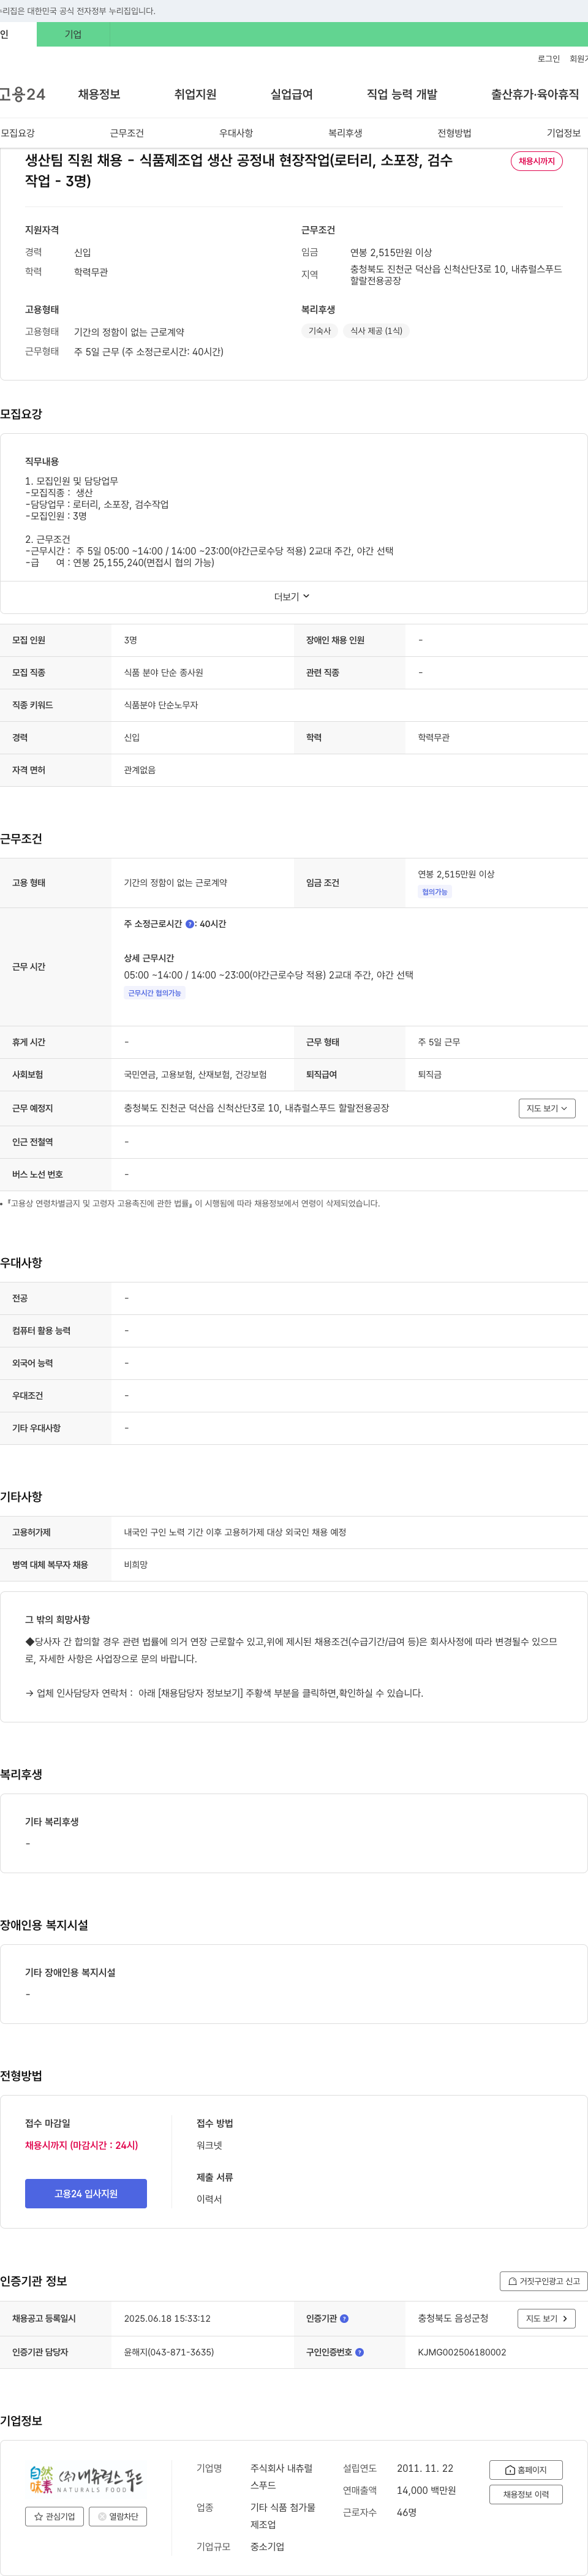This screenshot has width=588, height=2576.
Task: Report via 거짓구인광고 신고 button
Action: 543,2281
